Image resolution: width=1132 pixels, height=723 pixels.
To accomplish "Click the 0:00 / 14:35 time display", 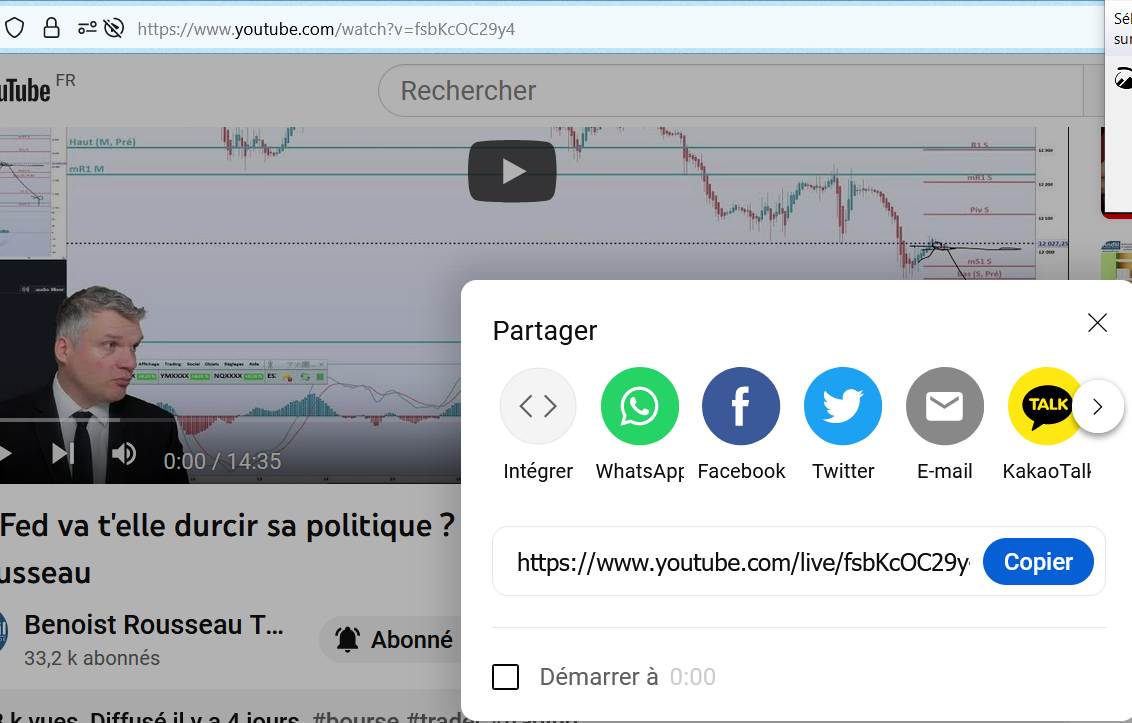I will (x=222, y=461).
